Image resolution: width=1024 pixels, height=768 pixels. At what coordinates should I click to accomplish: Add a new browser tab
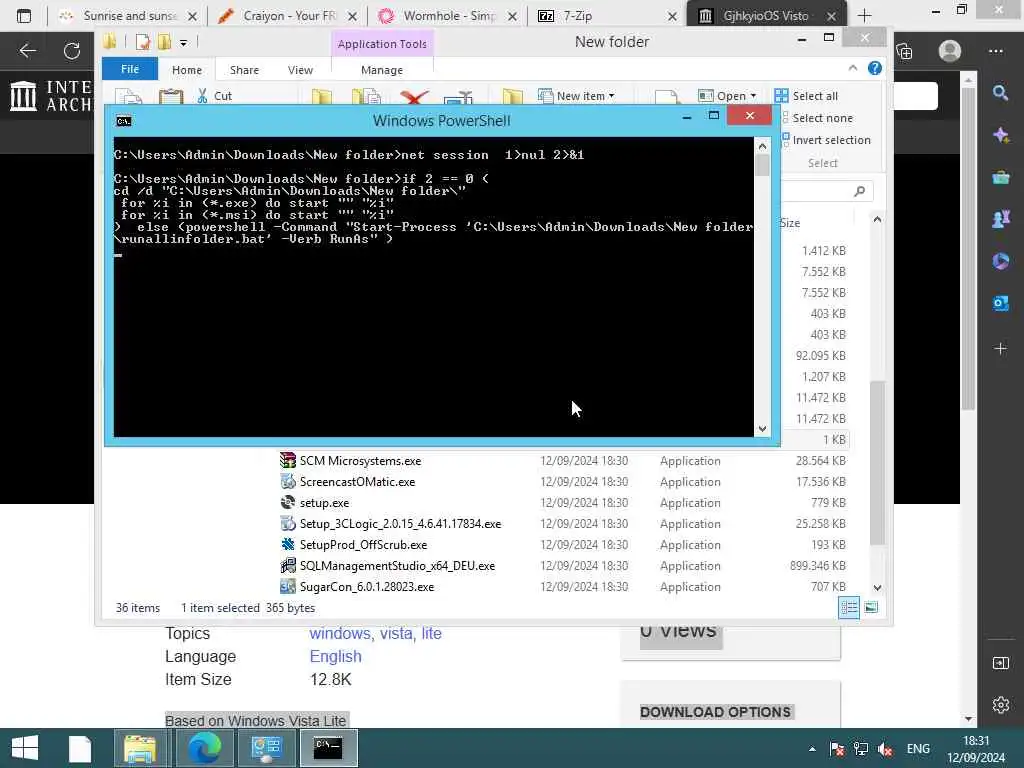tap(865, 16)
